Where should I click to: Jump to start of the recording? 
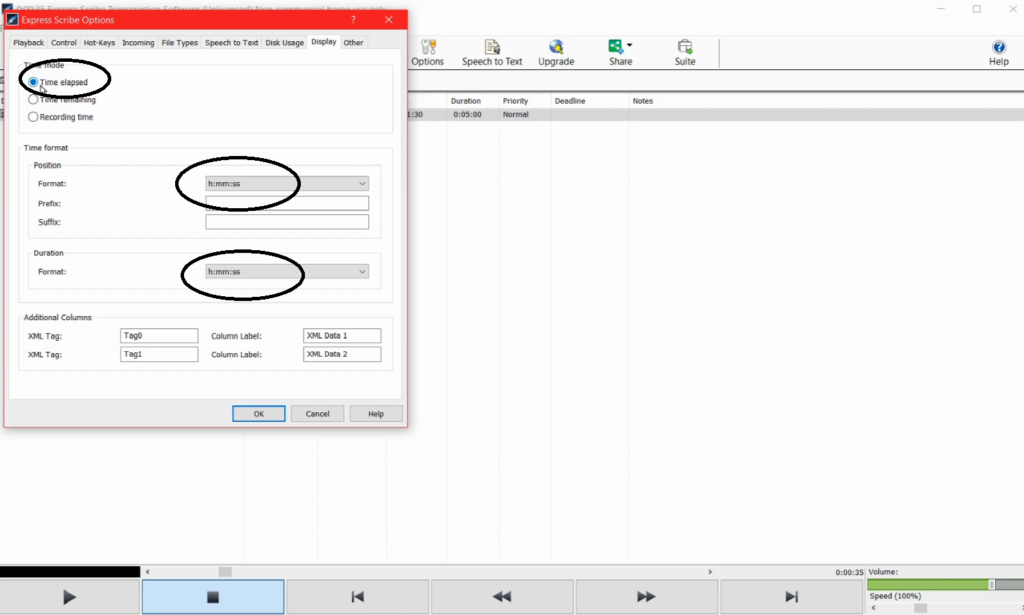357,597
